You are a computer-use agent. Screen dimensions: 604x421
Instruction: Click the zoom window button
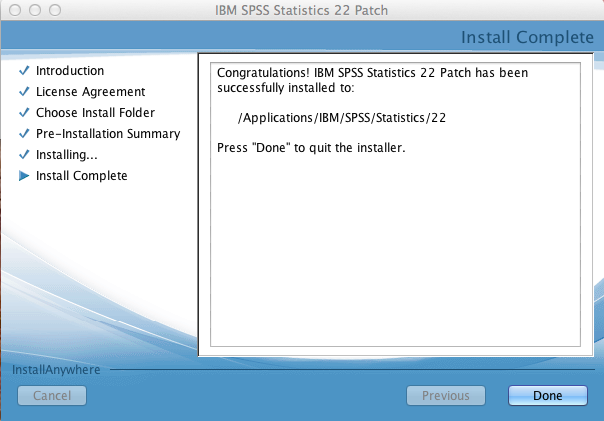coord(55,10)
